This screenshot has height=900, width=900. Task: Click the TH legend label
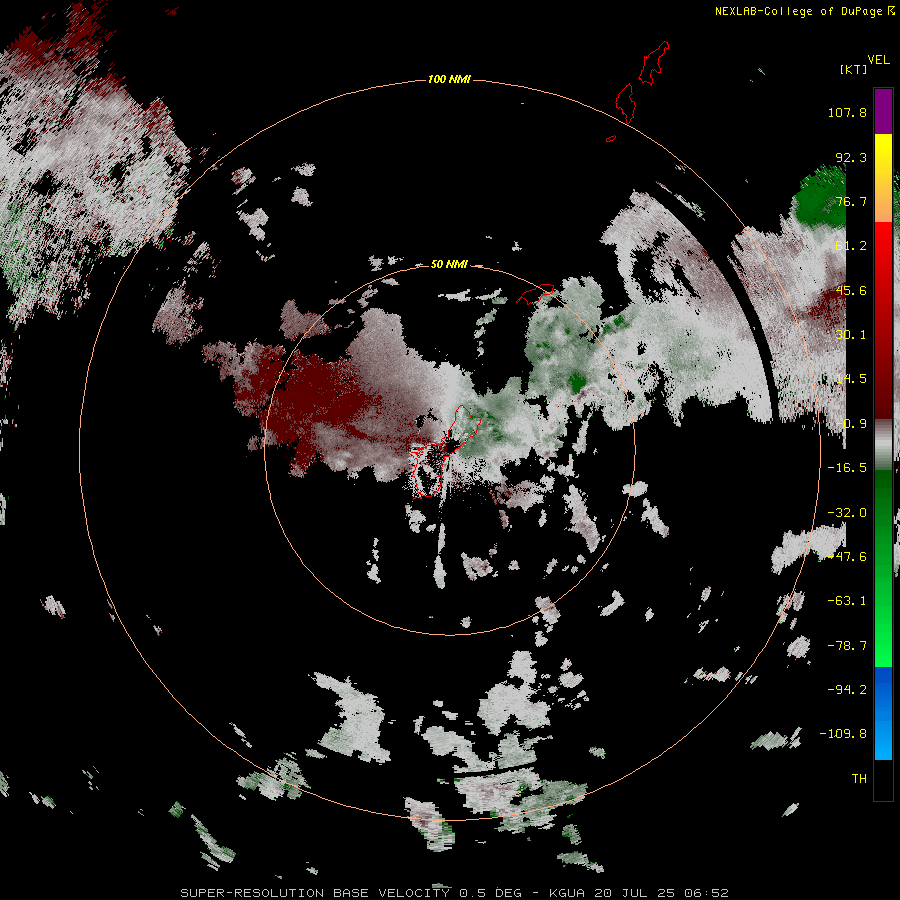coord(859,778)
